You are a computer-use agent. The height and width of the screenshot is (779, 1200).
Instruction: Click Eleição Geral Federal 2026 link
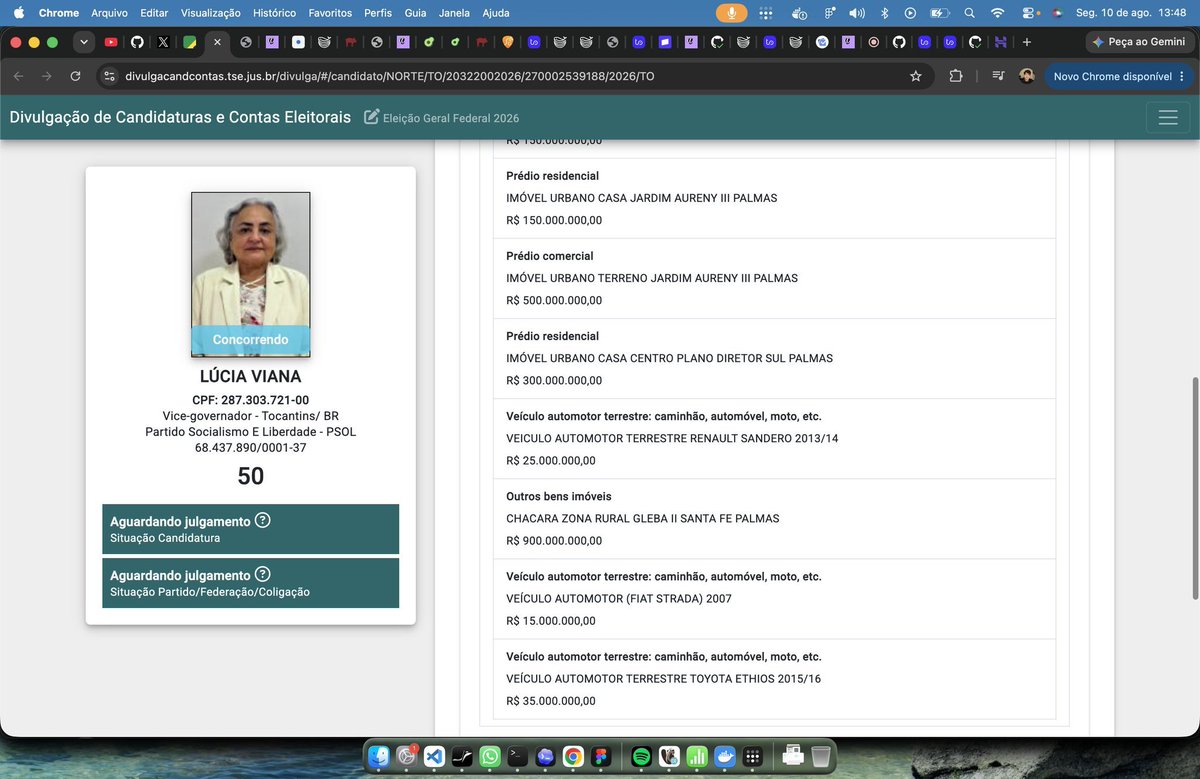[x=451, y=118]
